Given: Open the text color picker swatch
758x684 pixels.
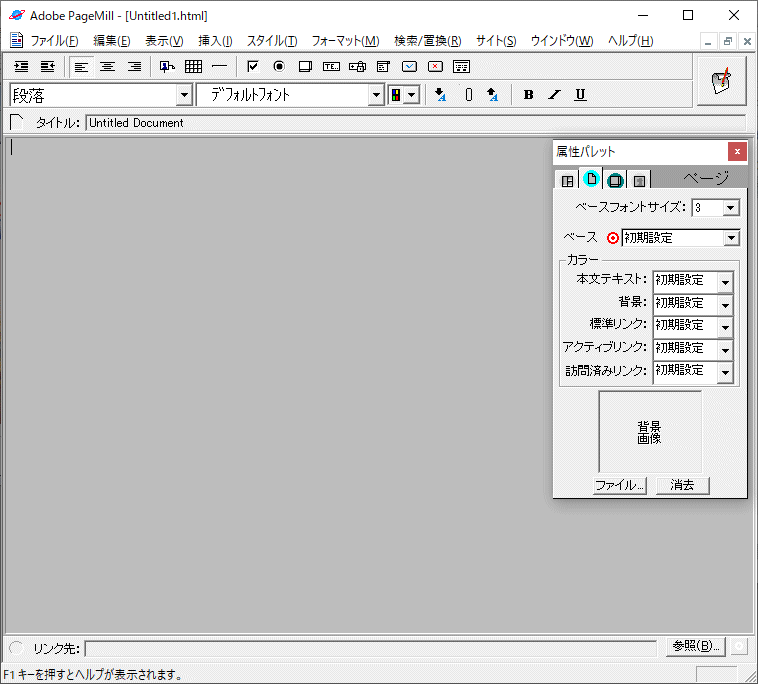Looking at the screenshot, I should pyautogui.click(x=403, y=95).
